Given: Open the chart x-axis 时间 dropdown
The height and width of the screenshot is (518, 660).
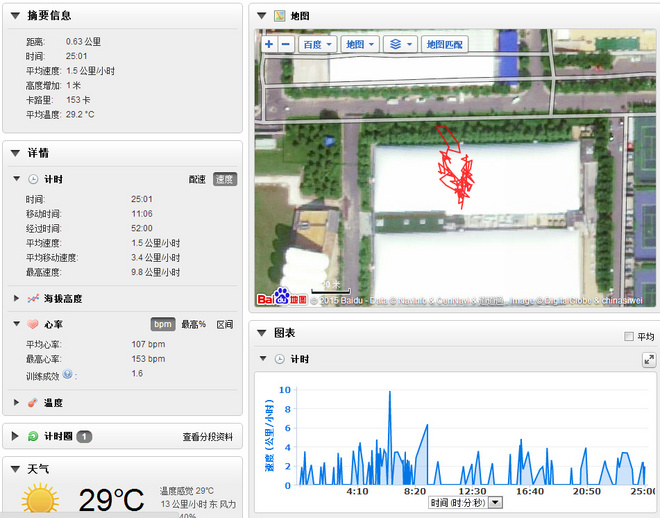Looking at the screenshot, I should pyautogui.click(x=494, y=504).
